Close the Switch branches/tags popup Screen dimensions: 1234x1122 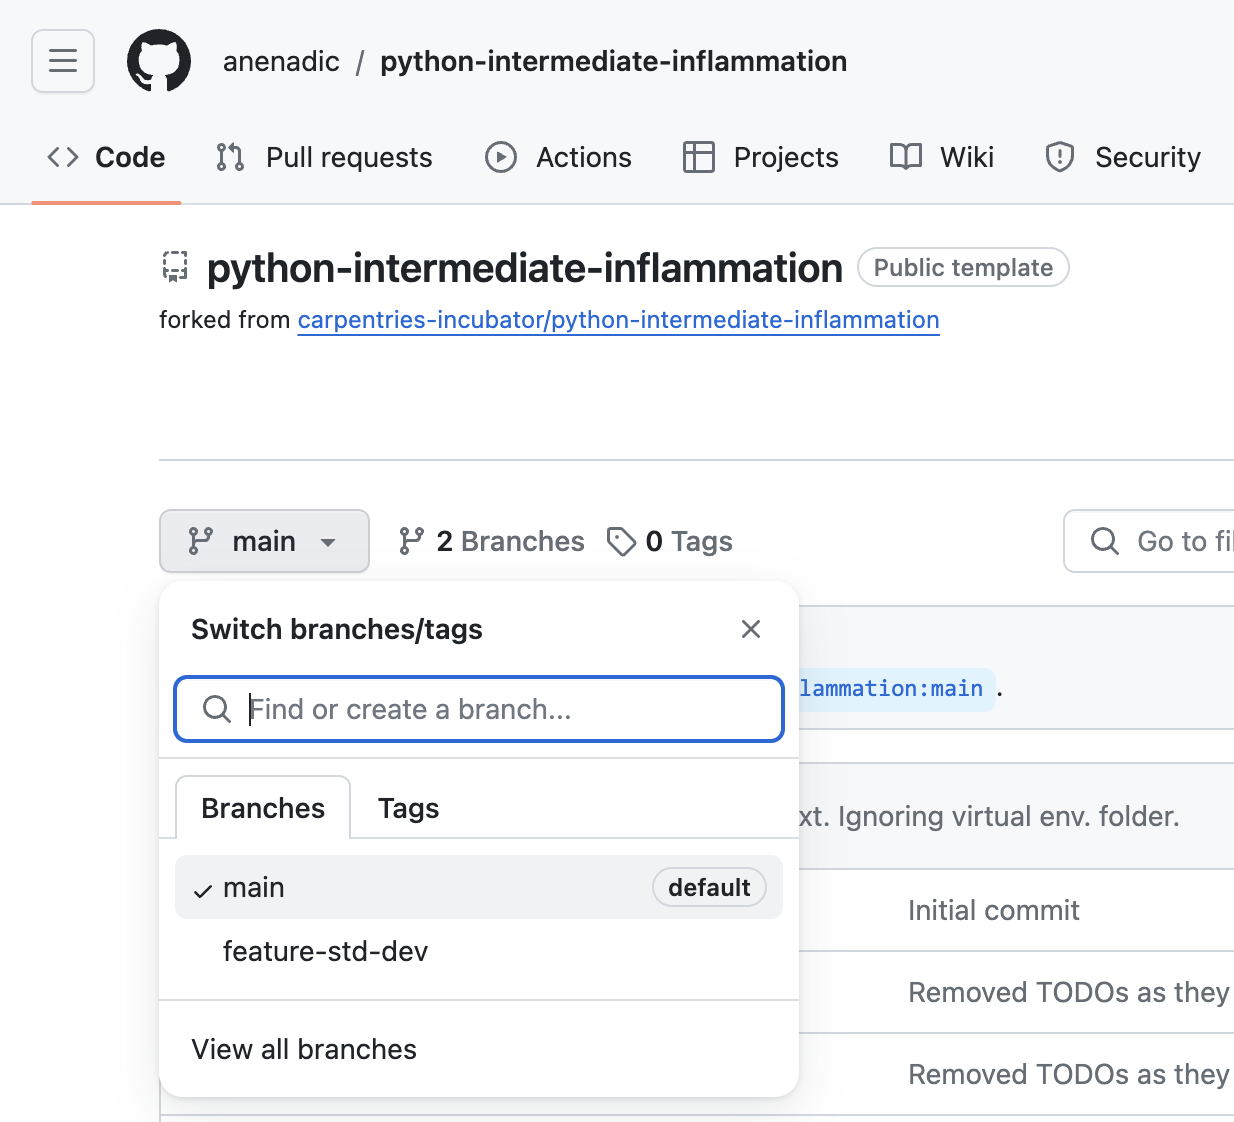pos(751,629)
